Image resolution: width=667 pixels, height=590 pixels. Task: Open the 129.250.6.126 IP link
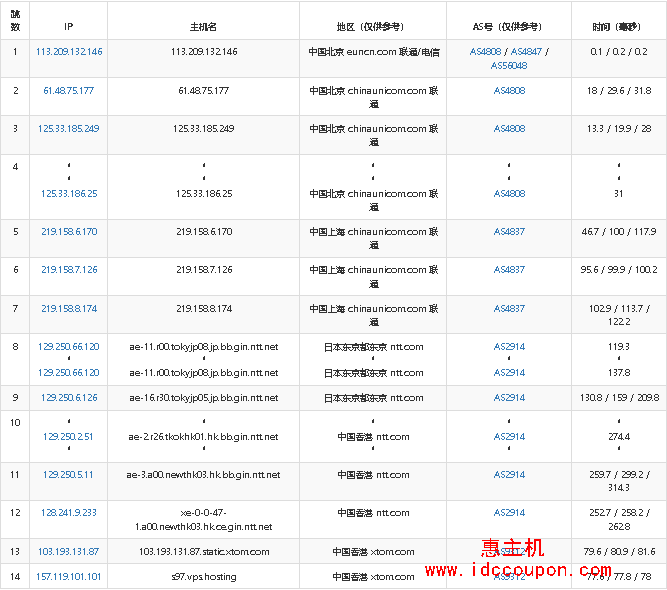click(x=69, y=397)
